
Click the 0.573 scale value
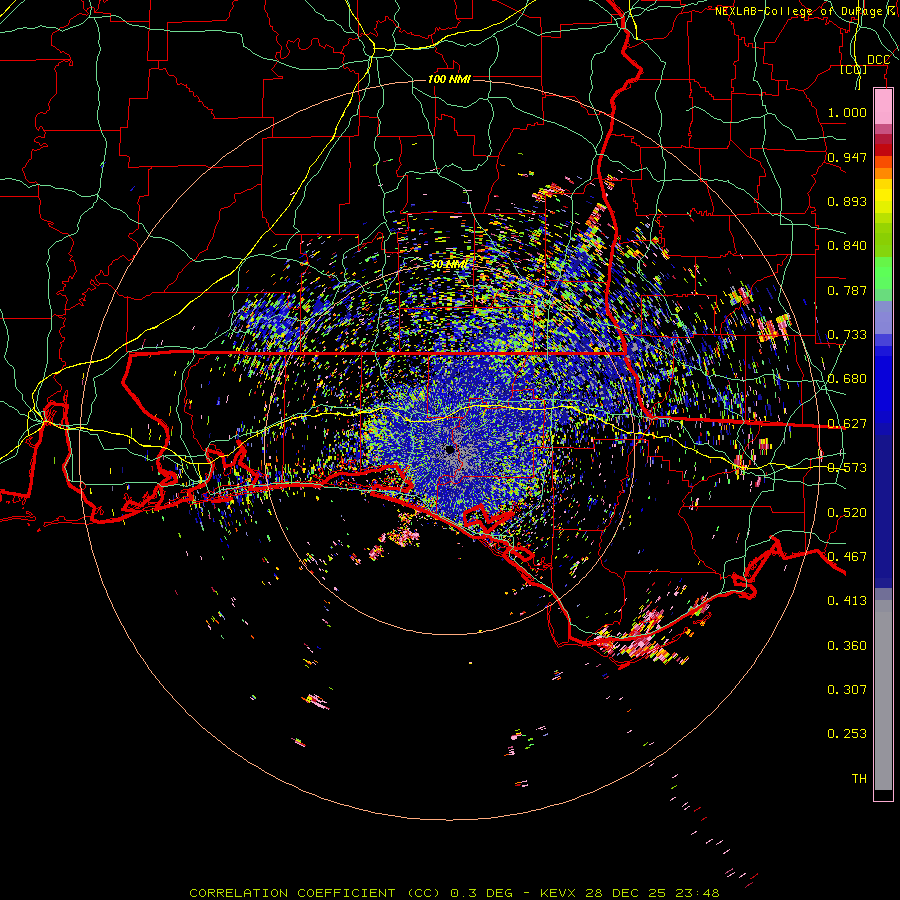[x=847, y=468]
